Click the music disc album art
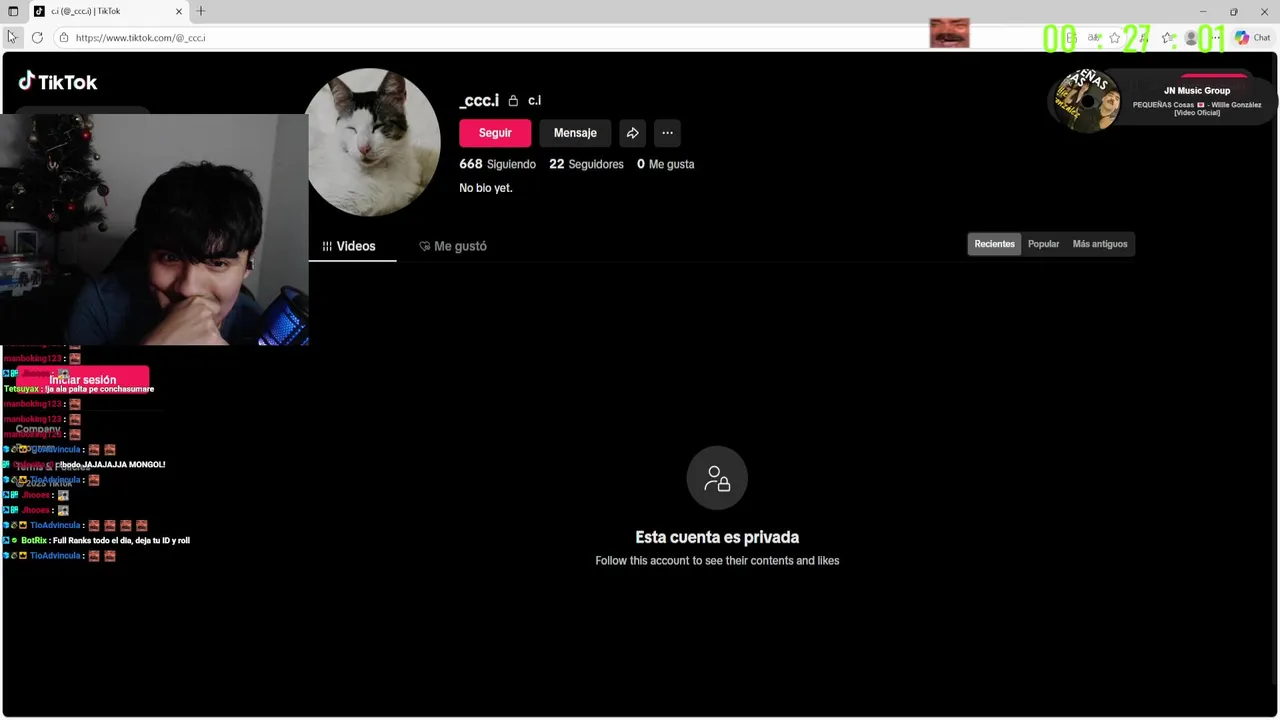Image resolution: width=1280 pixels, height=720 pixels. [x=1089, y=100]
